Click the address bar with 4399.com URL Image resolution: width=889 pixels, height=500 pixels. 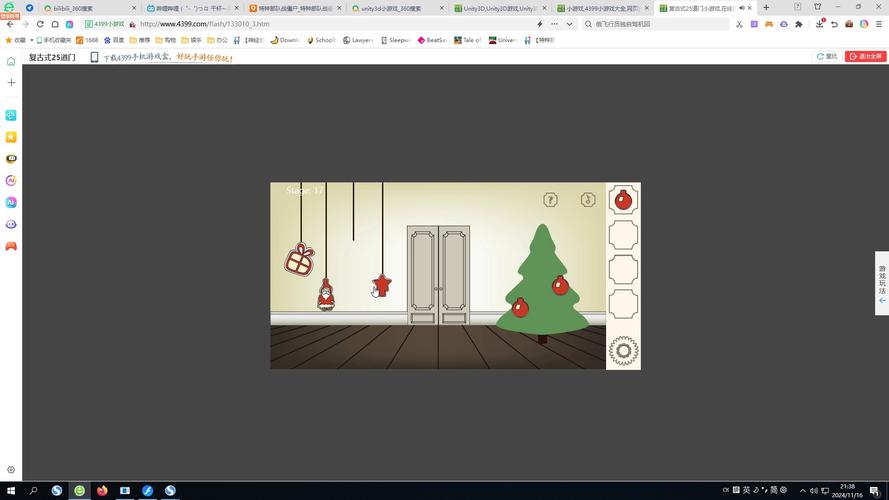tap(330, 24)
